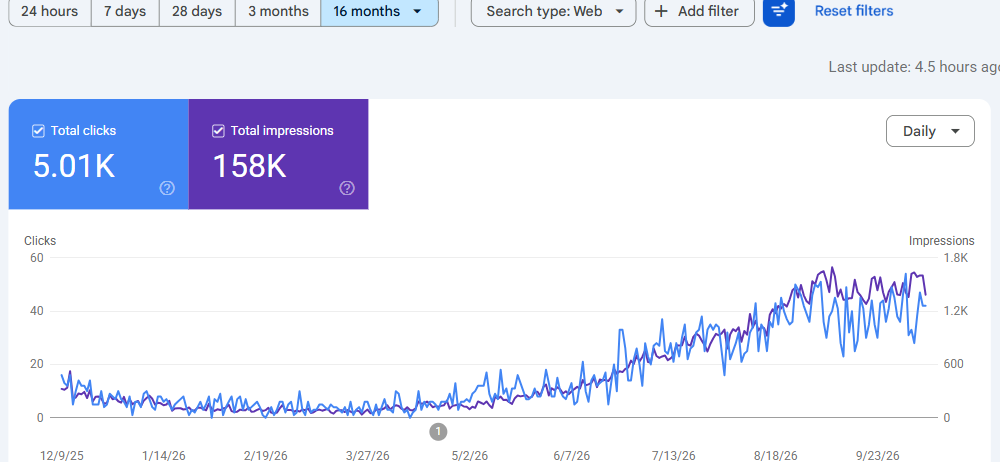
Task: Open help icon on Total clicks card
Action: click(x=167, y=188)
